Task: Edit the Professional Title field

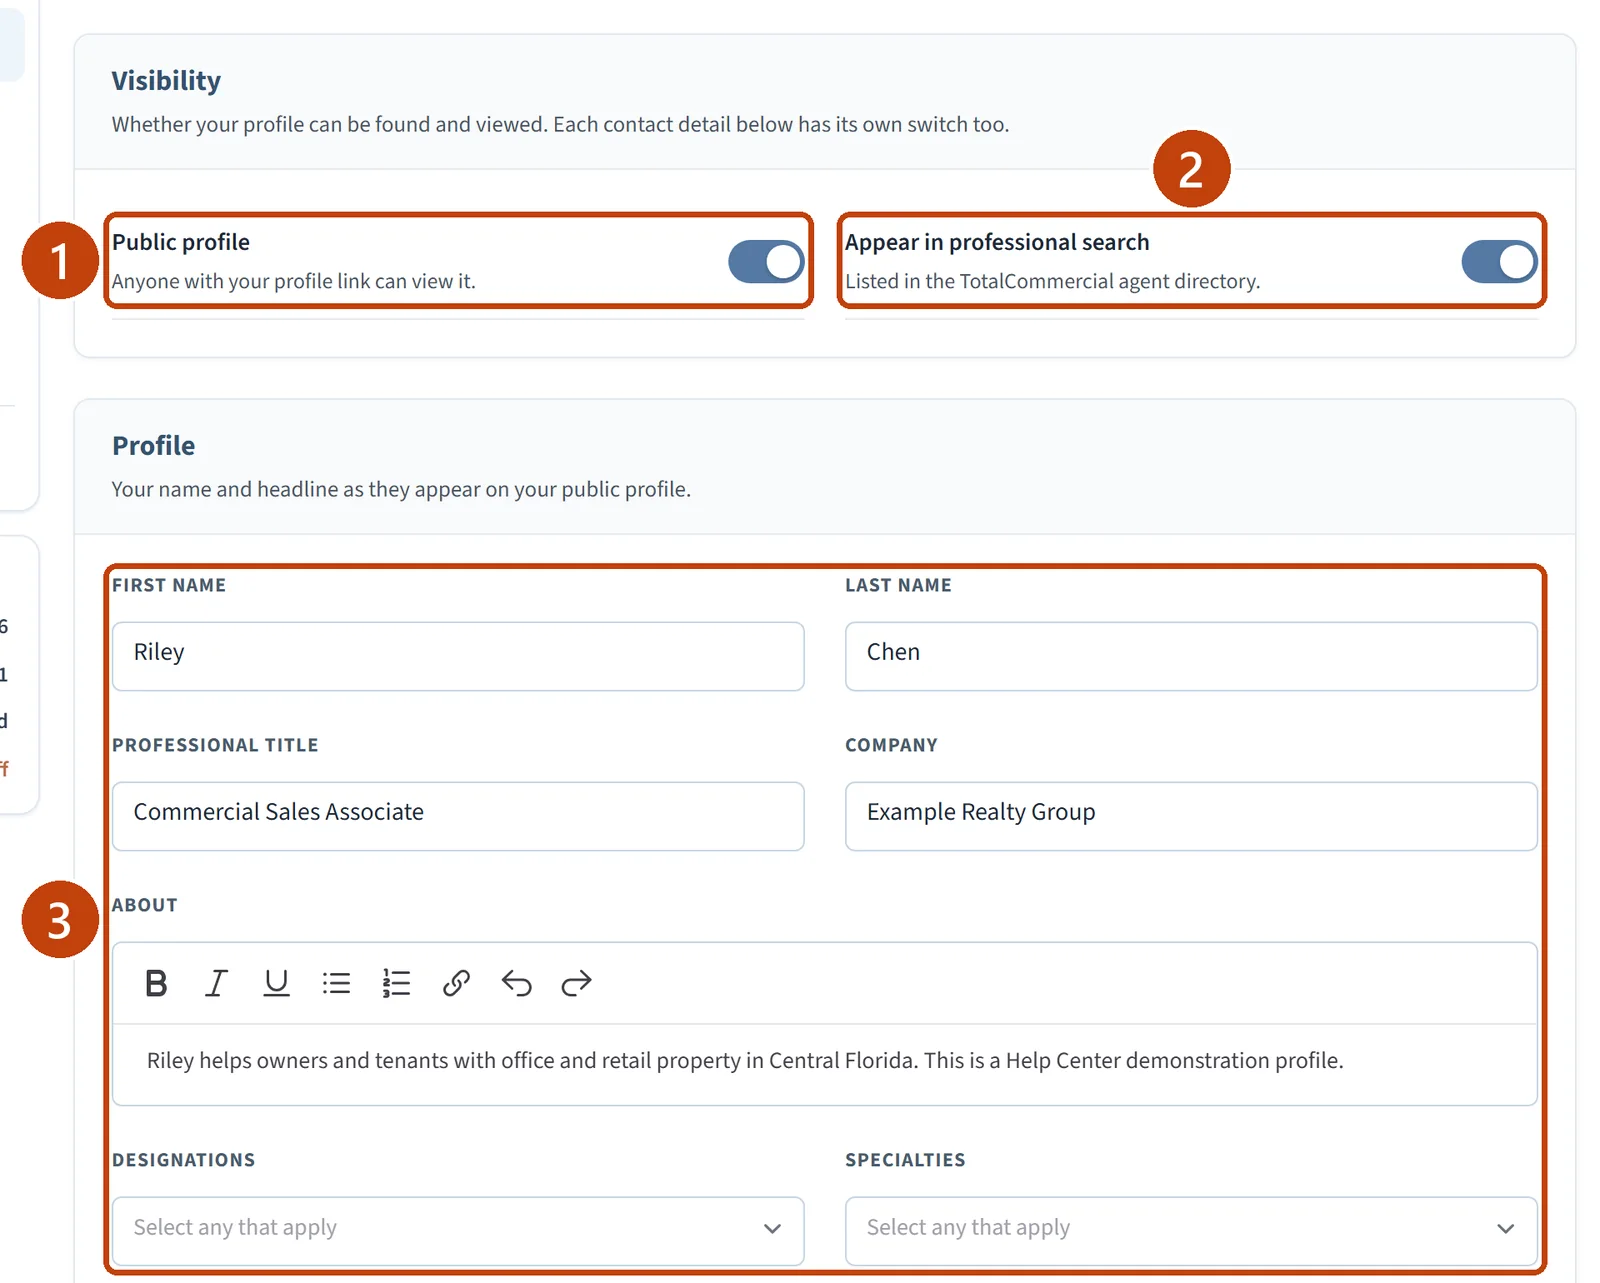Action: point(458,816)
